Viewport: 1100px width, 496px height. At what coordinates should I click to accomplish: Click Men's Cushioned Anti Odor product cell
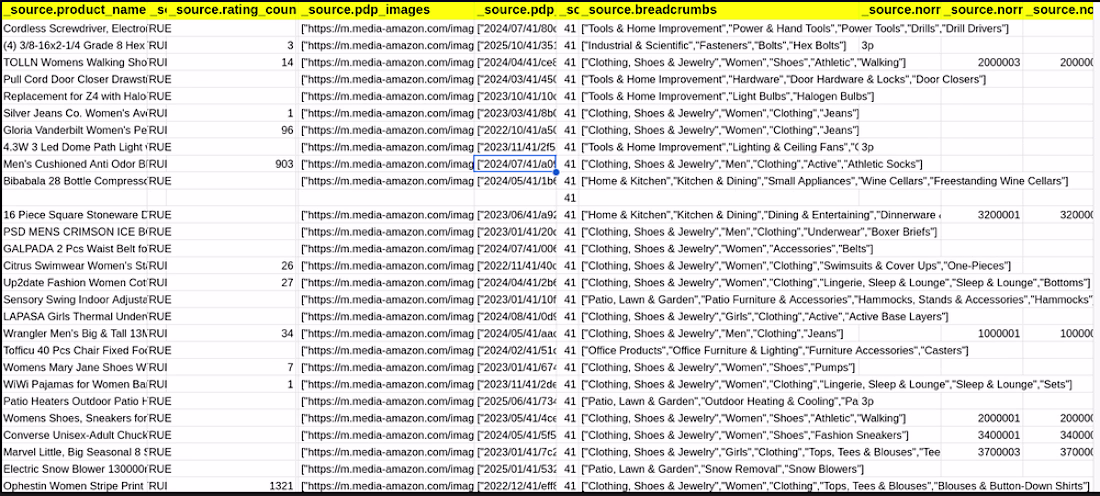(74, 164)
